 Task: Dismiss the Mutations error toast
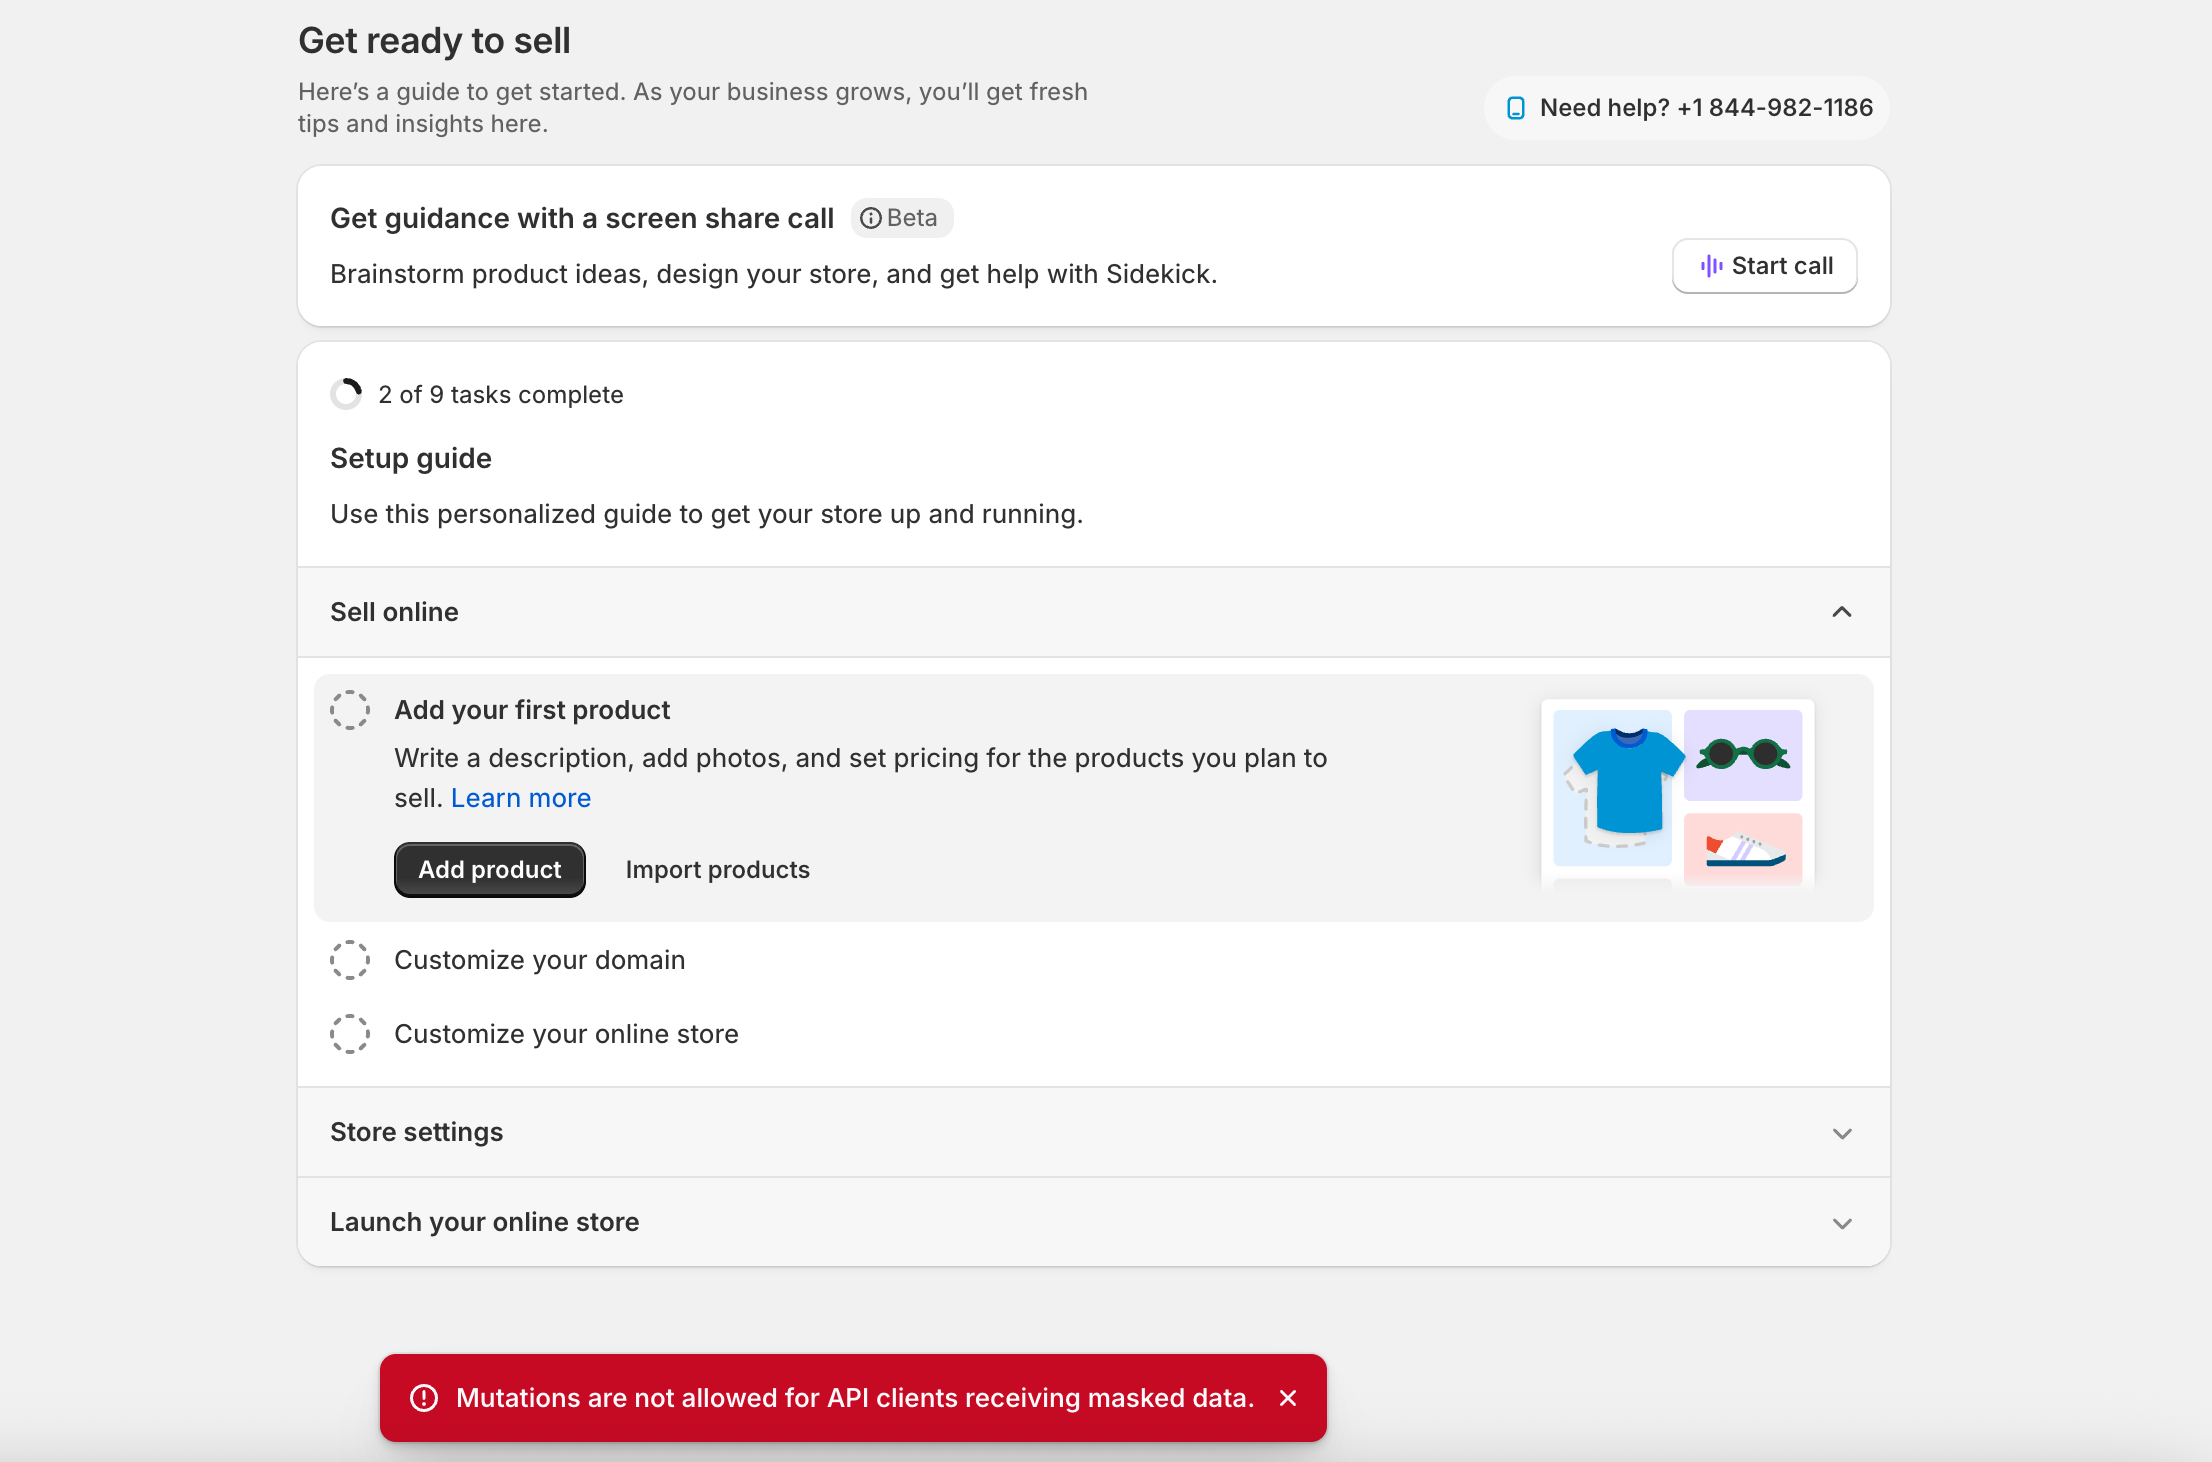tap(1288, 1398)
